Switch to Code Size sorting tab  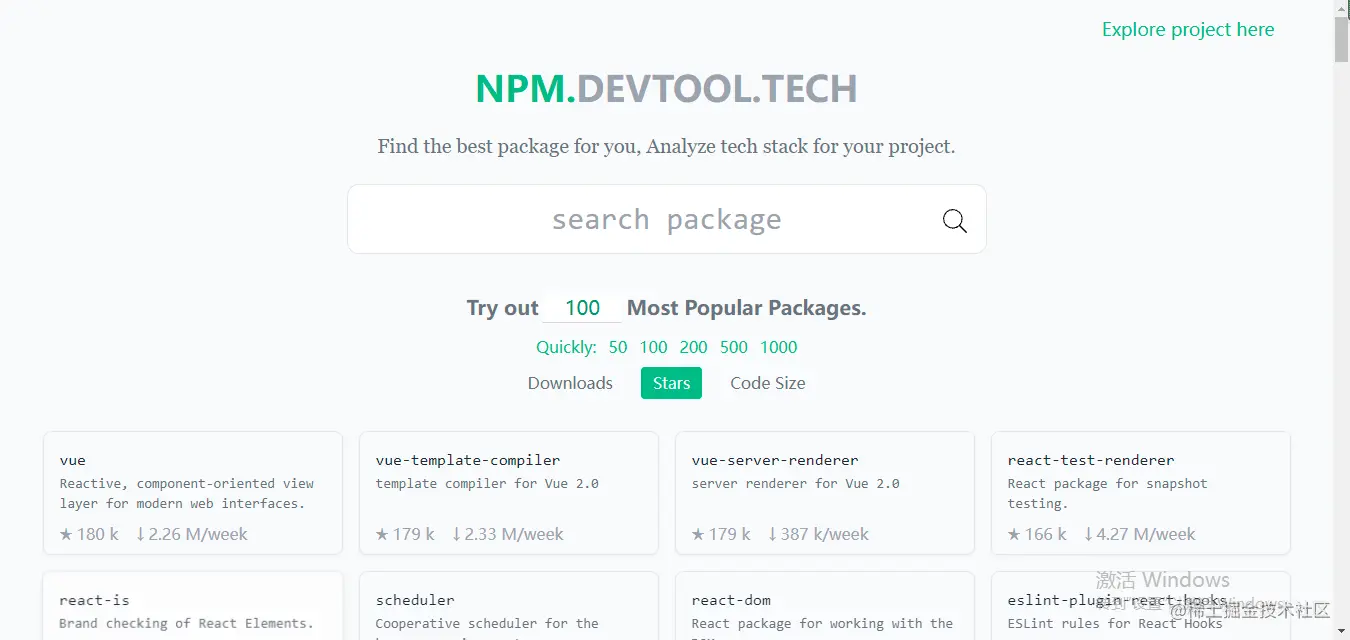tap(767, 383)
